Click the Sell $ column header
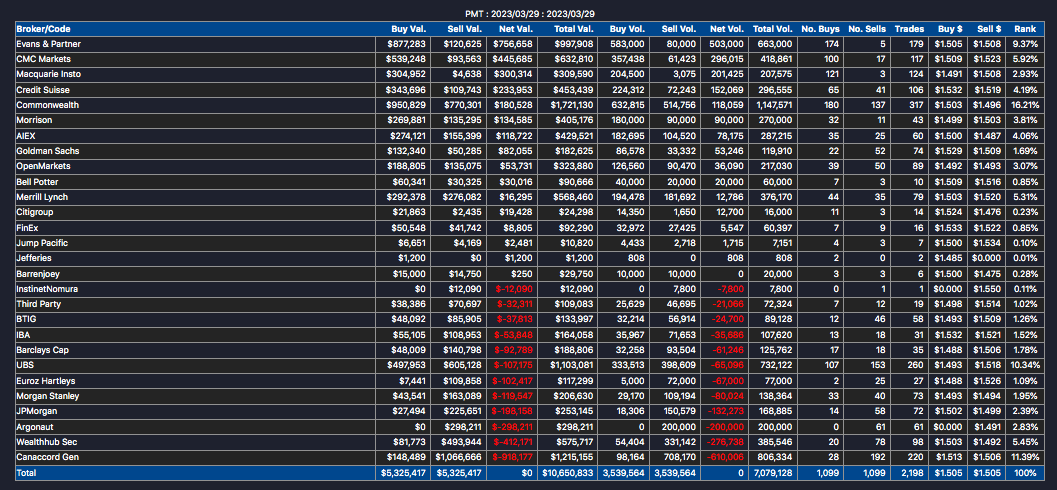 (989, 29)
